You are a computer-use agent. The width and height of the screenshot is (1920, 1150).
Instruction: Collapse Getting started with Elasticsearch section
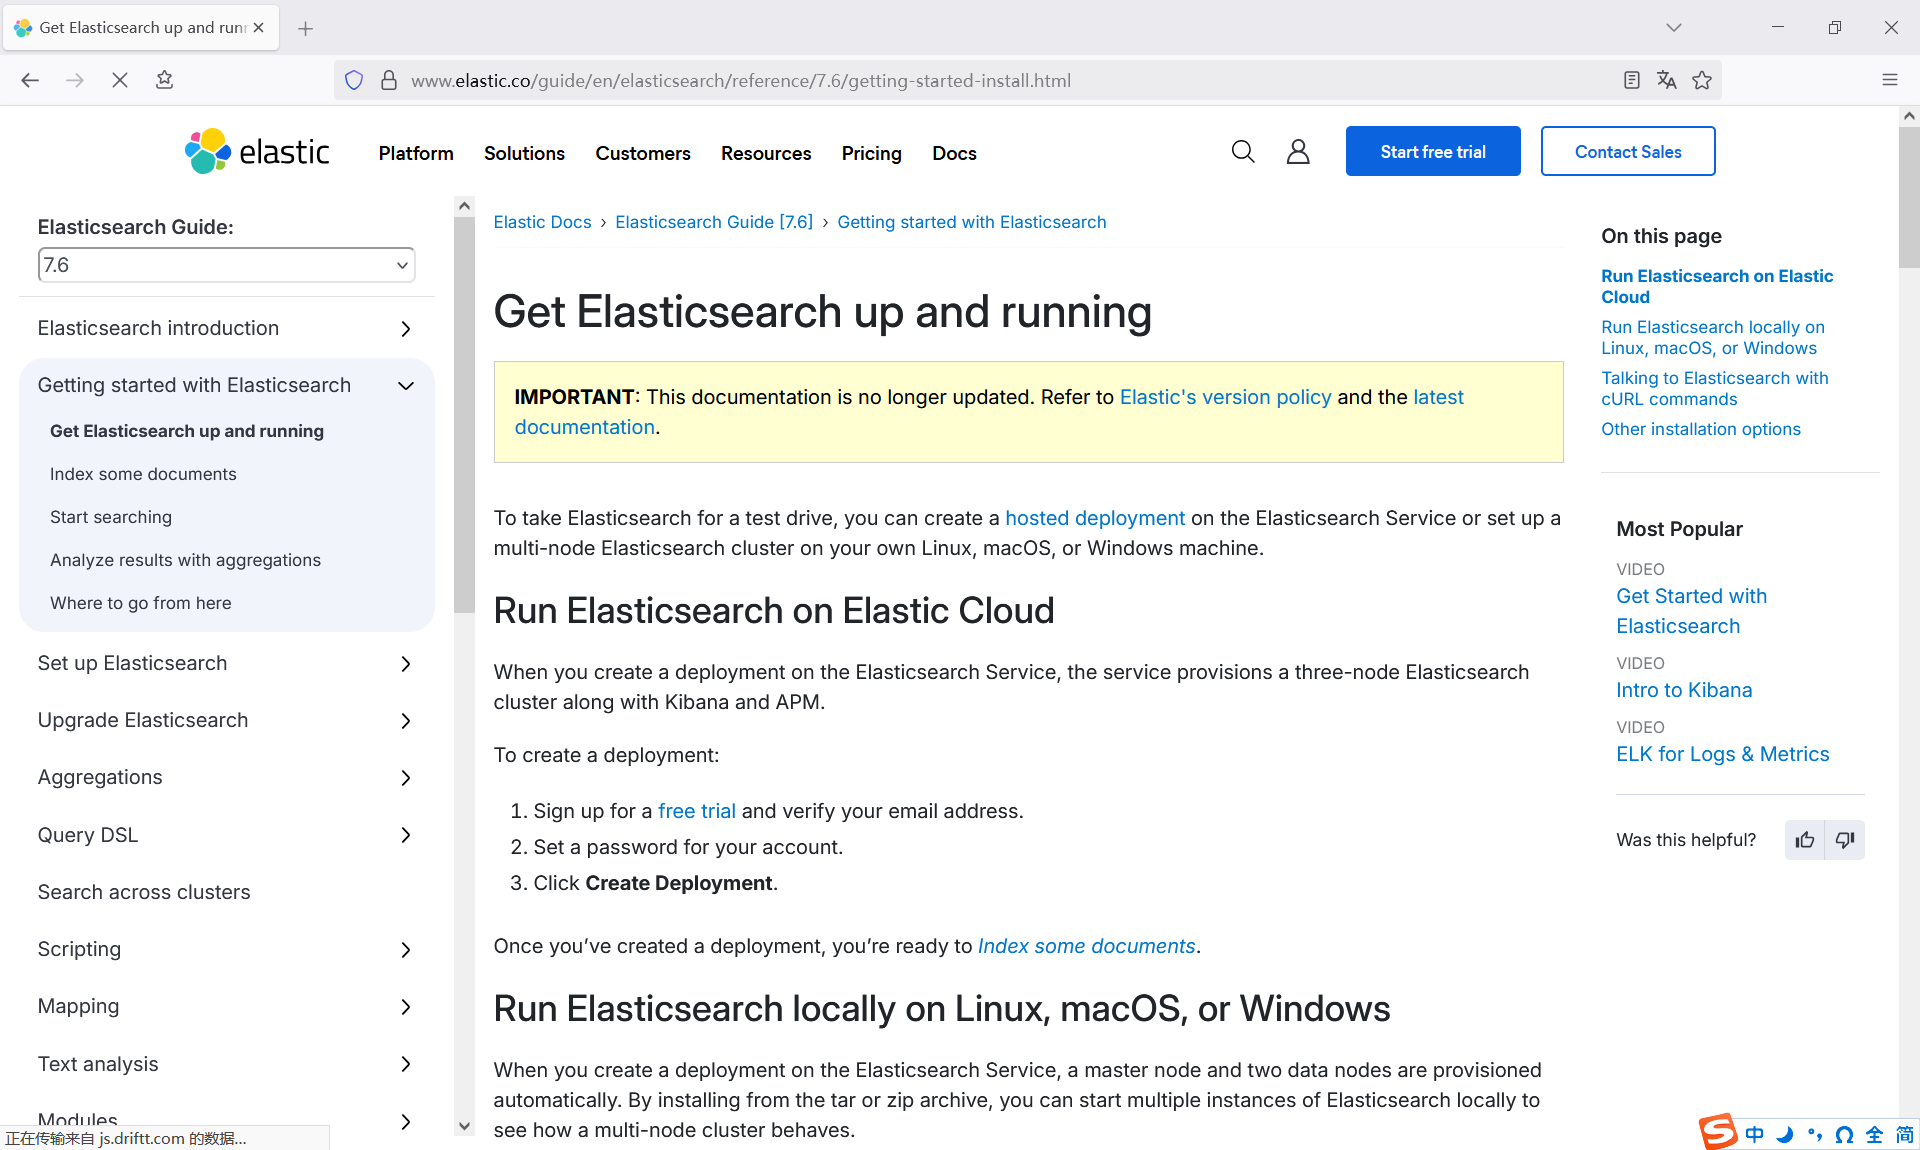tap(405, 386)
